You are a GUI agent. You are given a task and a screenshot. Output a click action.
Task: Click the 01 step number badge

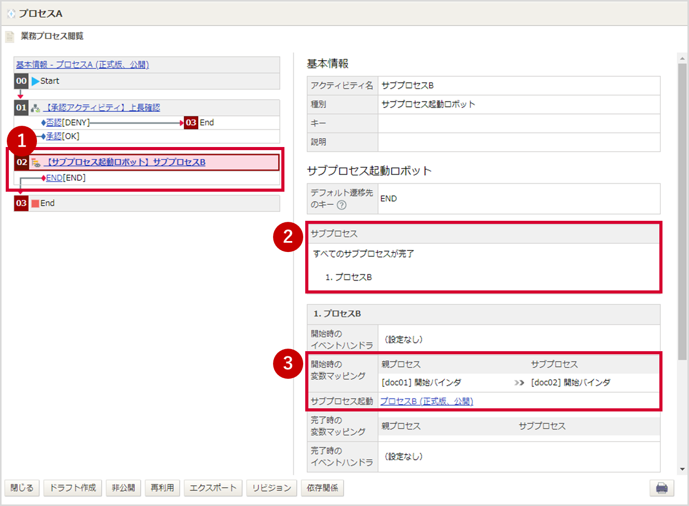[x=21, y=108]
